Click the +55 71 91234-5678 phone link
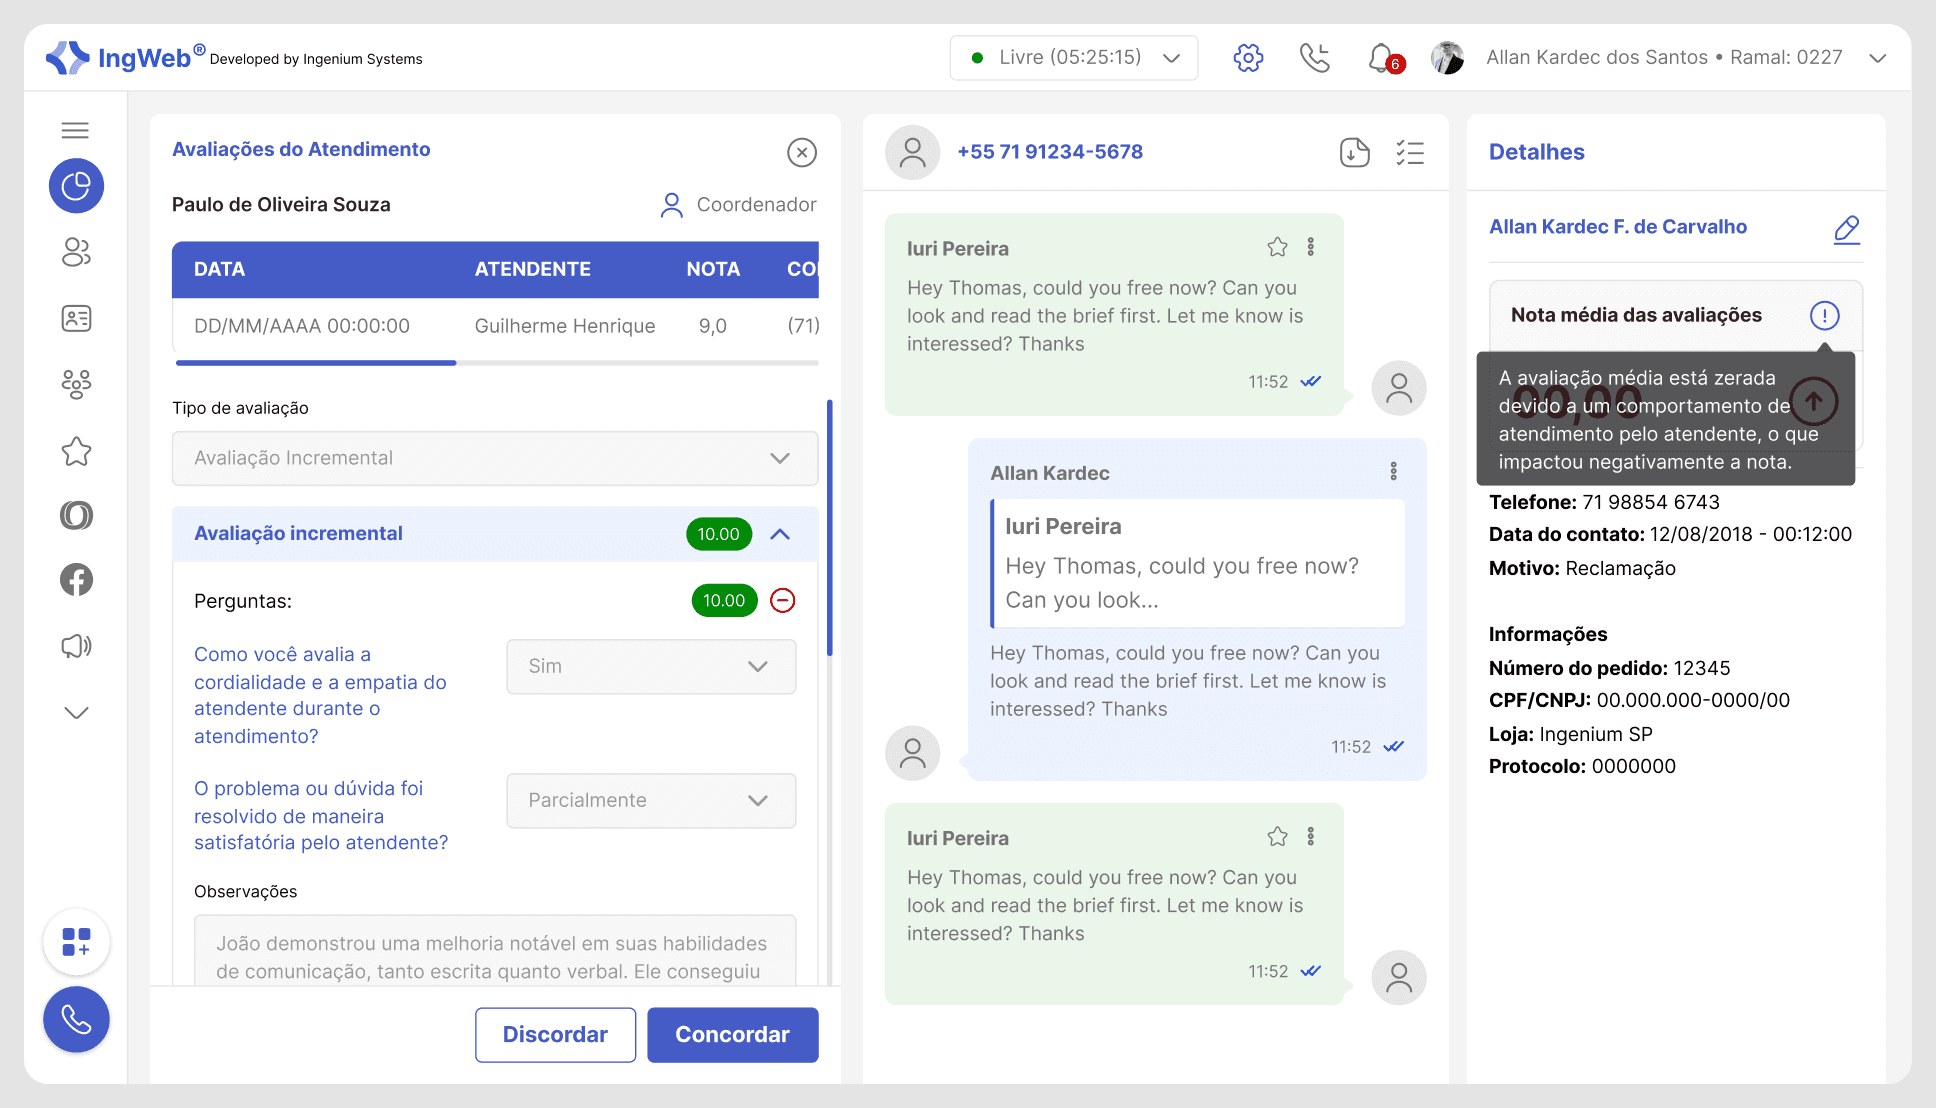Image resolution: width=1936 pixels, height=1108 pixels. [x=1050, y=152]
